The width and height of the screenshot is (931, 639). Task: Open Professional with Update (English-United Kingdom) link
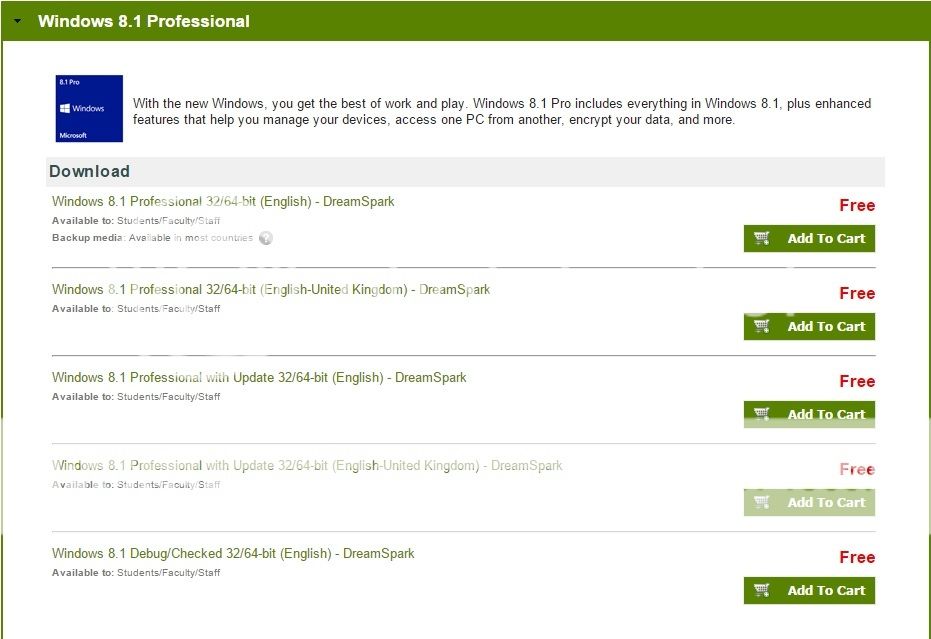tap(307, 465)
